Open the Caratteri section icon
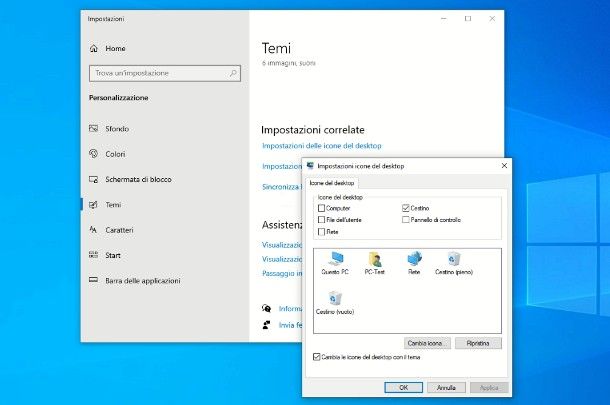Viewport: 610px width, 405px height. click(93, 230)
